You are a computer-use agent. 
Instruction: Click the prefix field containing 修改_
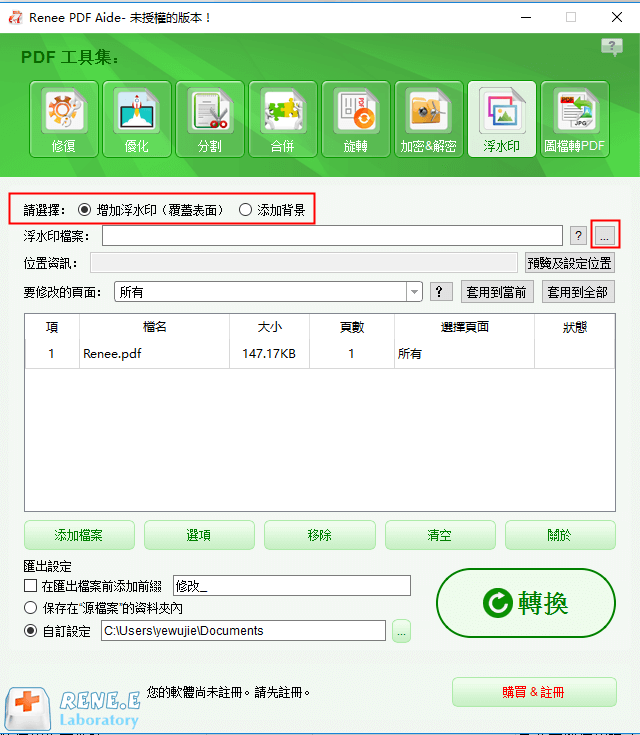point(292,586)
